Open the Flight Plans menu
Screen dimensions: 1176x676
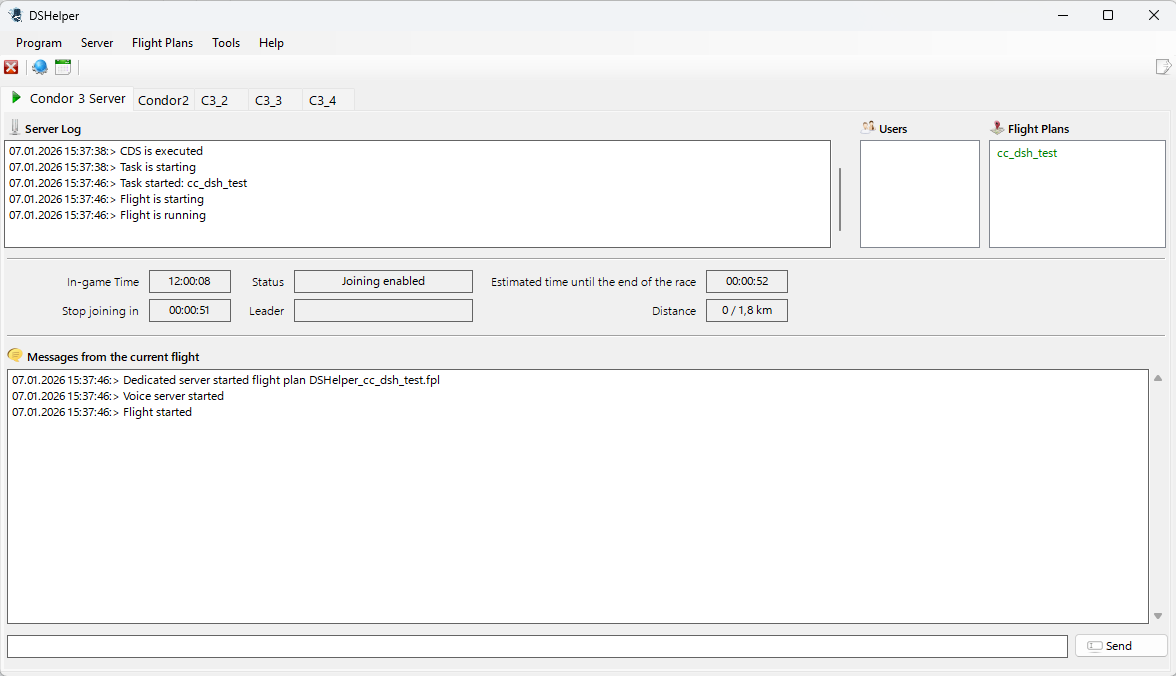click(162, 43)
